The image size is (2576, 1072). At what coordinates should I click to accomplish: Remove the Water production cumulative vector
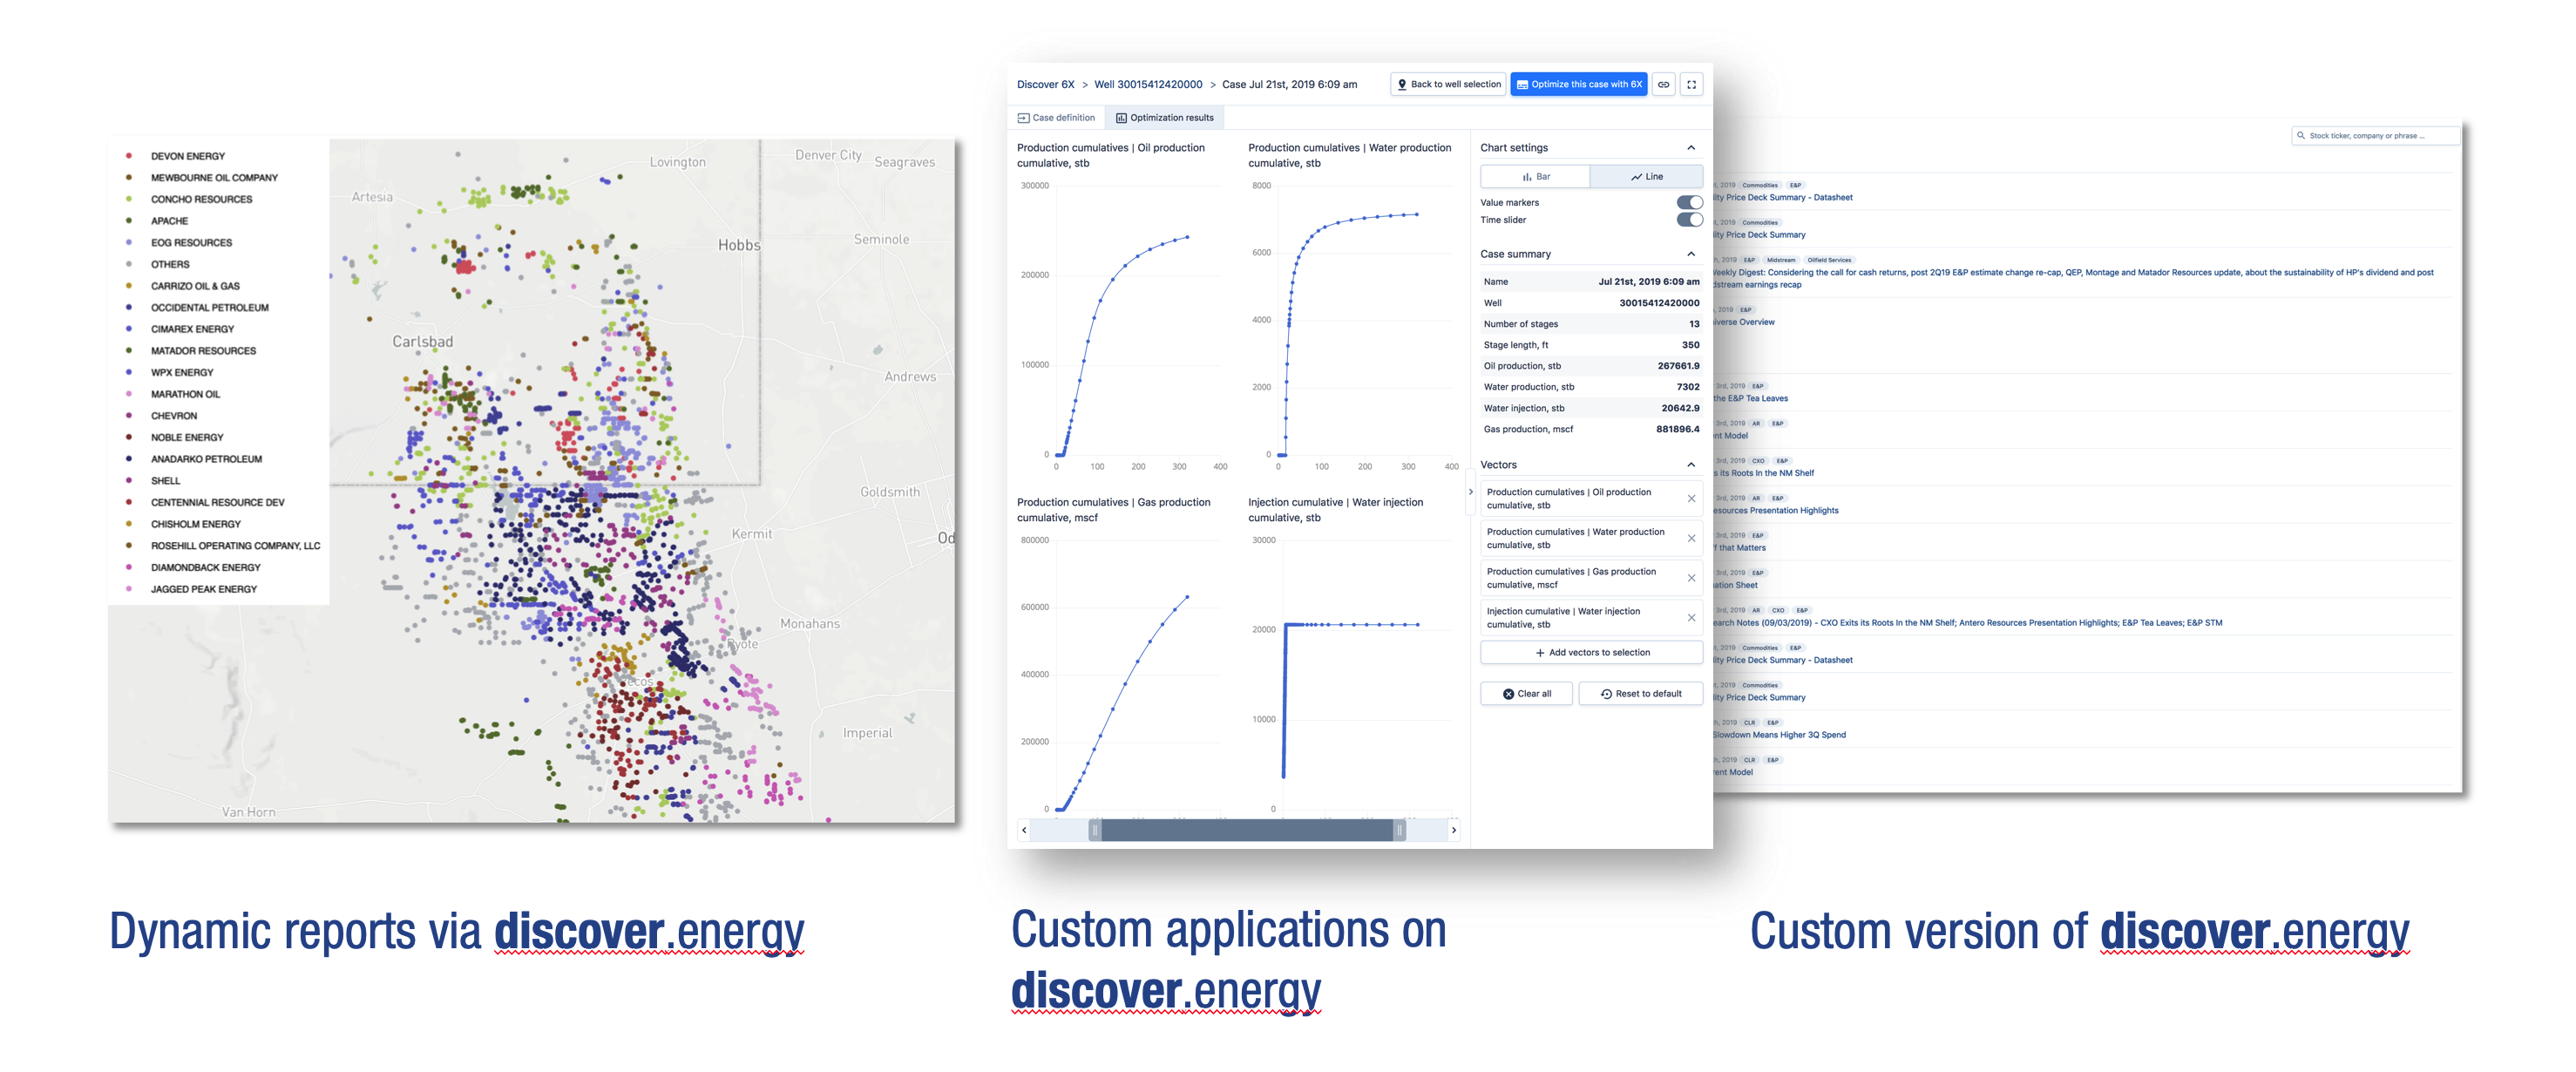pos(1691,539)
